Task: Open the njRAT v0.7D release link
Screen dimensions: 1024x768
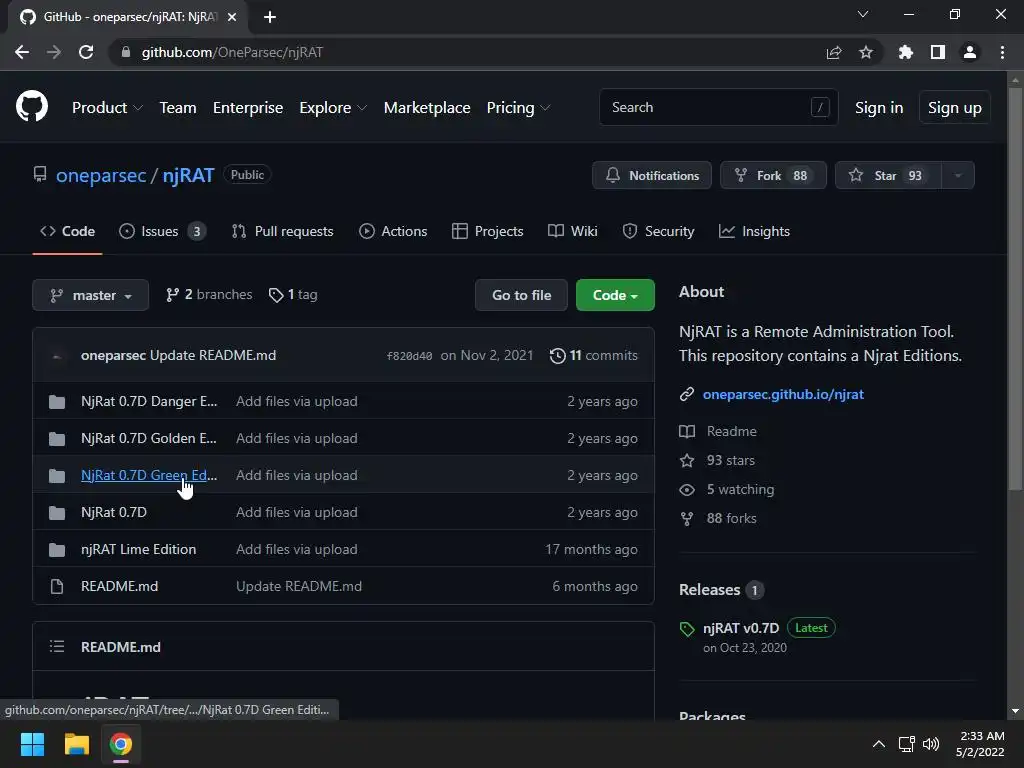Action: [741, 628]
